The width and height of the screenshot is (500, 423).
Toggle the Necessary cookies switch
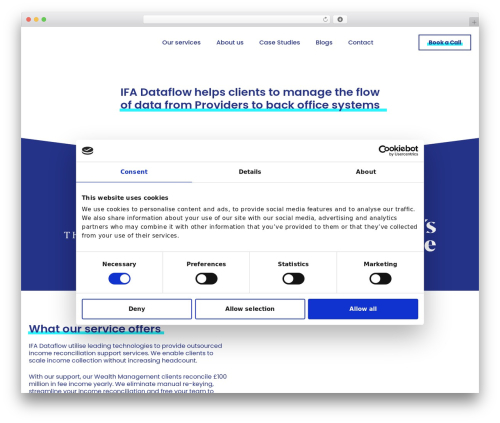click(119, 279)
